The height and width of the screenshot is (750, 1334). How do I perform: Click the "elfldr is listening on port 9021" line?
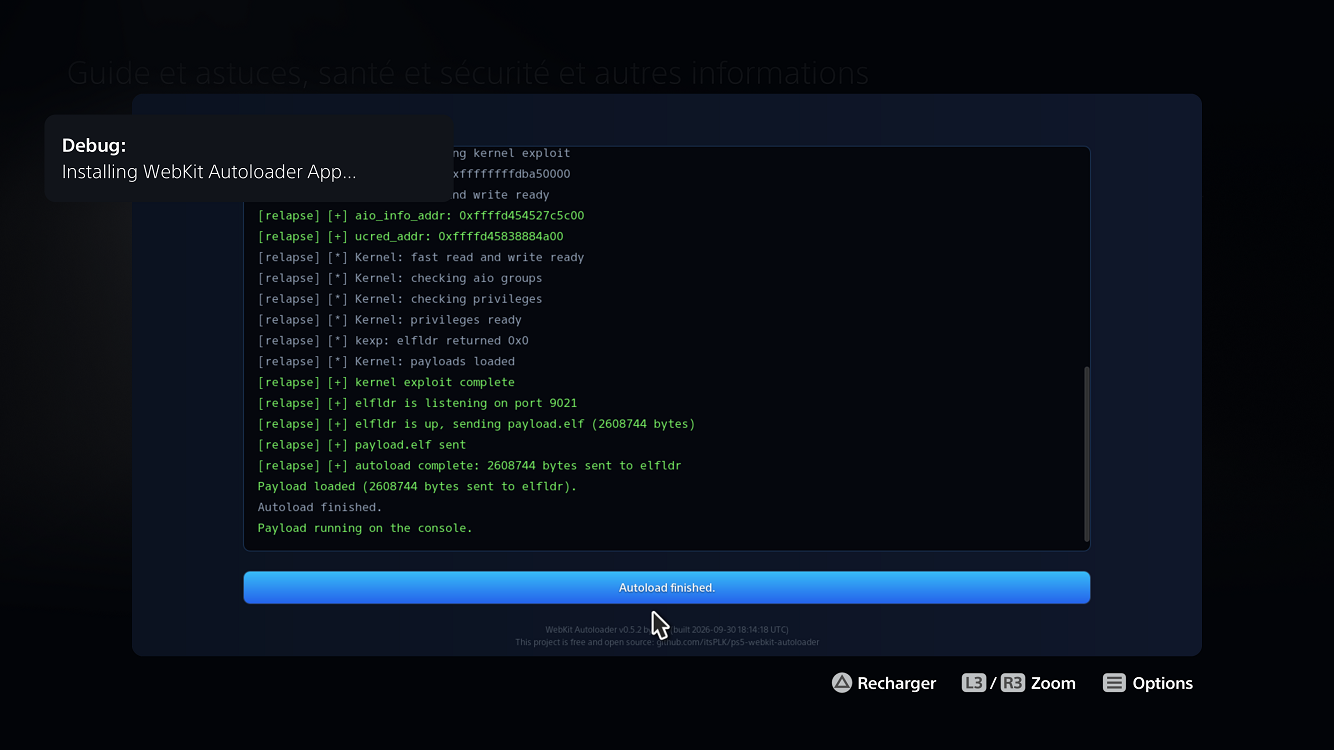418,403
